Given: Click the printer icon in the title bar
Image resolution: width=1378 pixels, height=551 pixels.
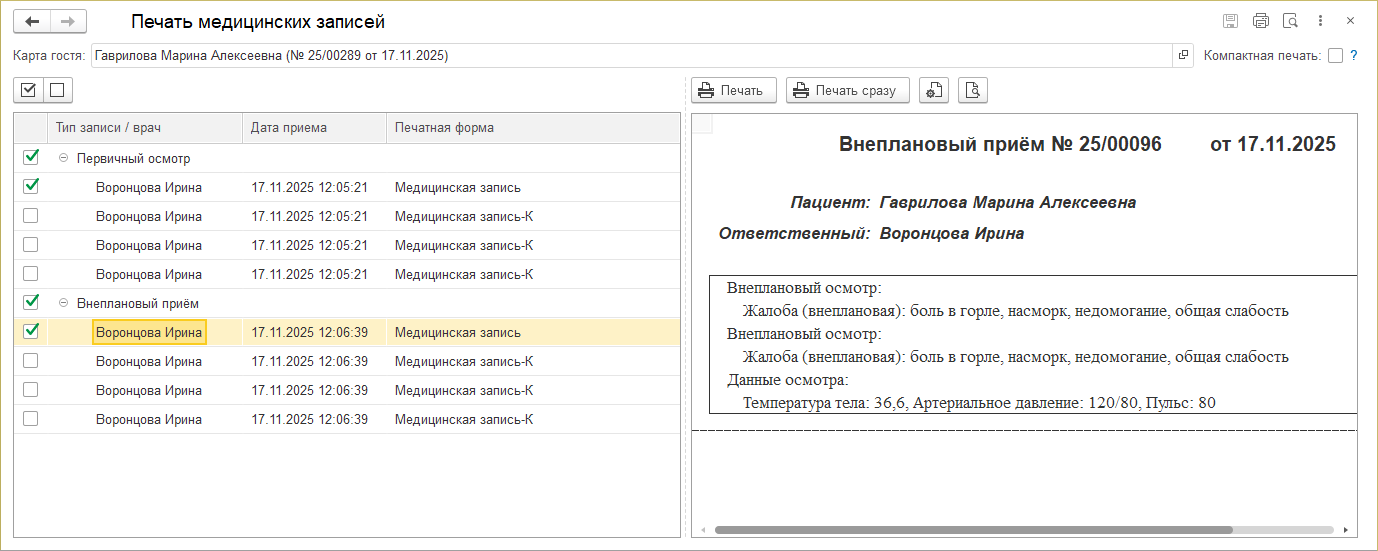Looking at the screenshot, I should (x=1260, y=21).
